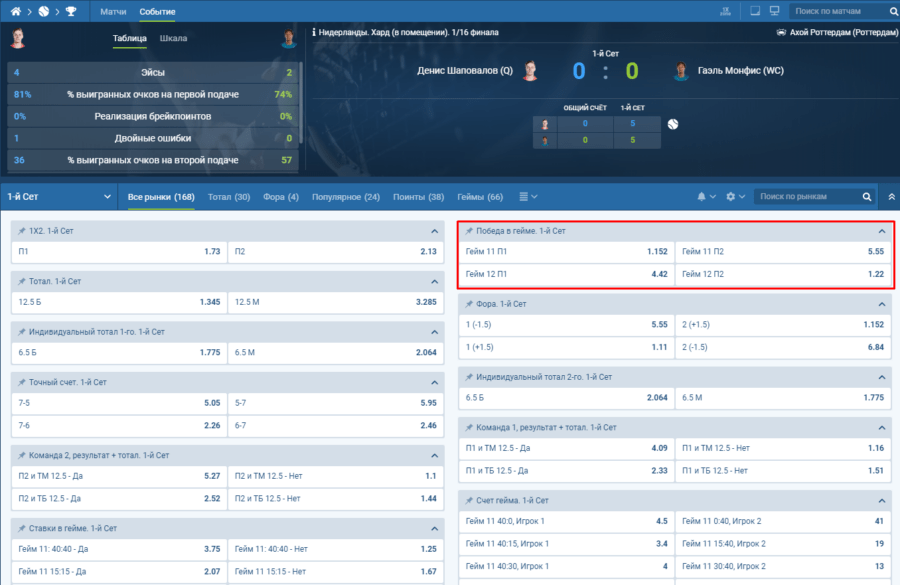Open the single-window layout icon

click(x=755, y=11)
